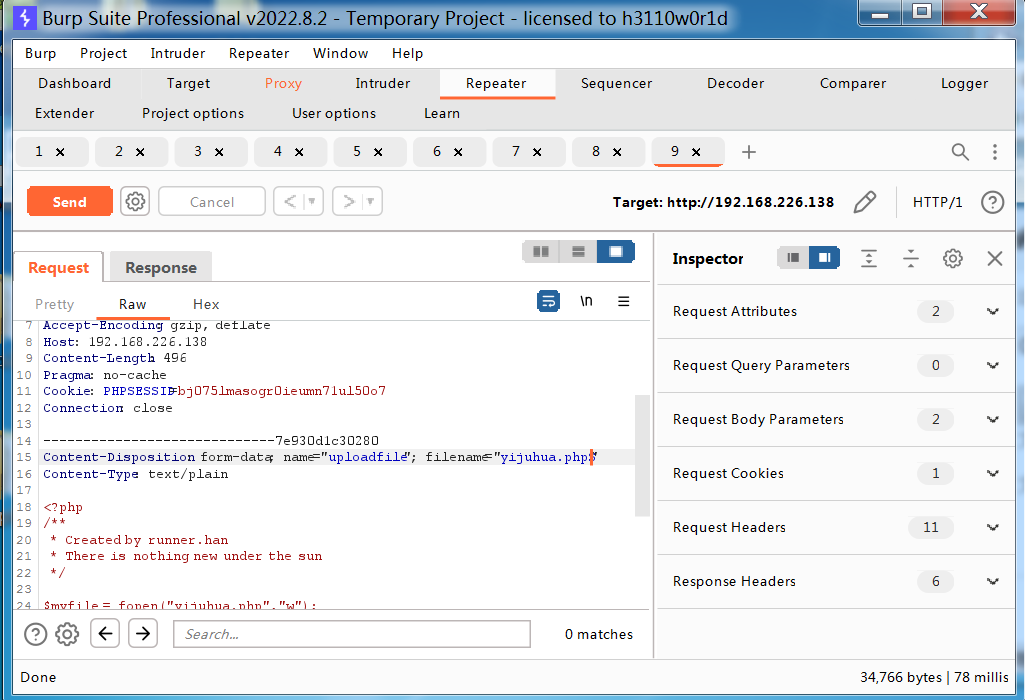Open request editor hamburger menu
1025x700 pixels.
(624, 301)
